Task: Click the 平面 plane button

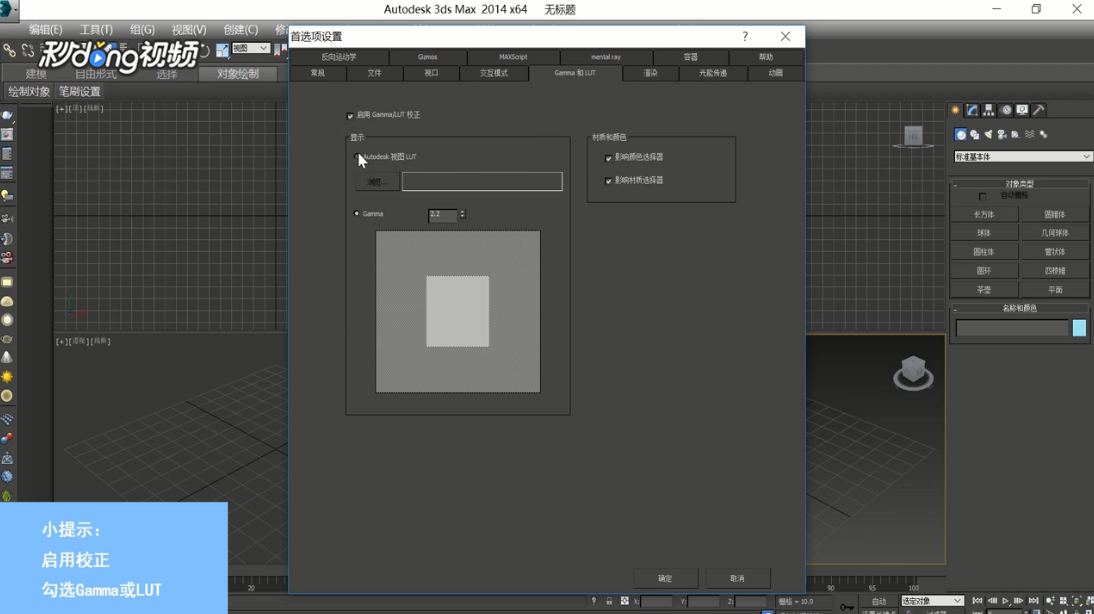Action: pyautogui.click(x=1054, y=290)
